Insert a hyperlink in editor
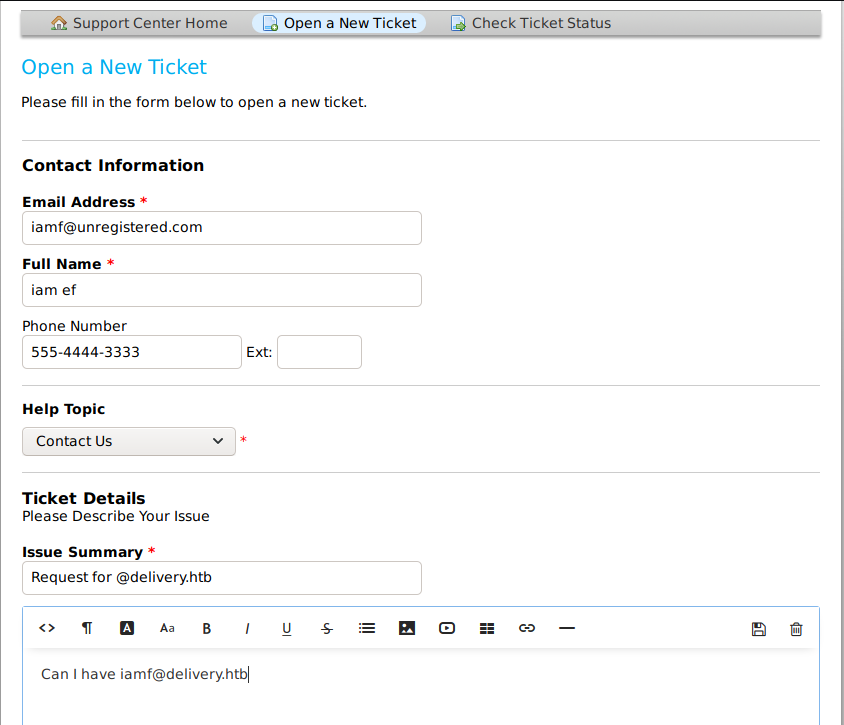Screen dimensions: 844x725 pyautogui.click(x=527, y=628)
